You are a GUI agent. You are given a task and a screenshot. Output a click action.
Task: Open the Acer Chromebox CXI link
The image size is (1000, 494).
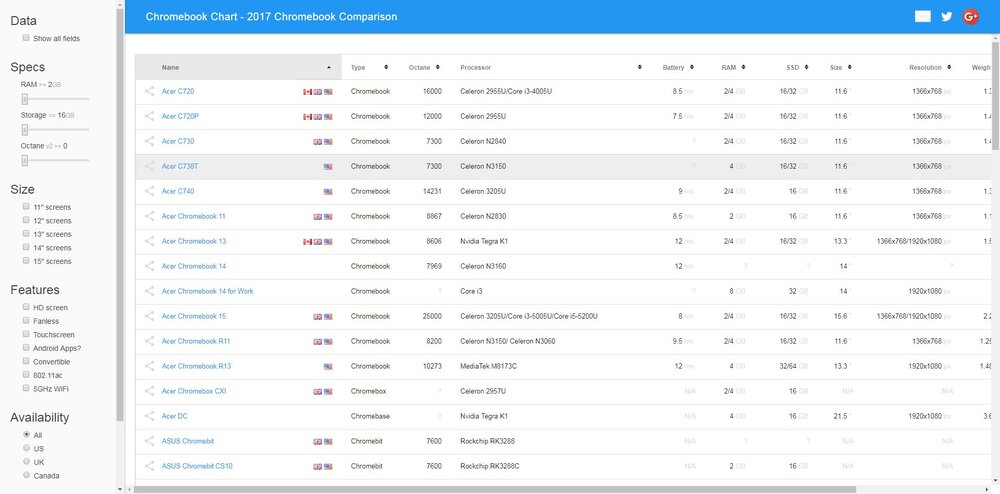[194, 391]
